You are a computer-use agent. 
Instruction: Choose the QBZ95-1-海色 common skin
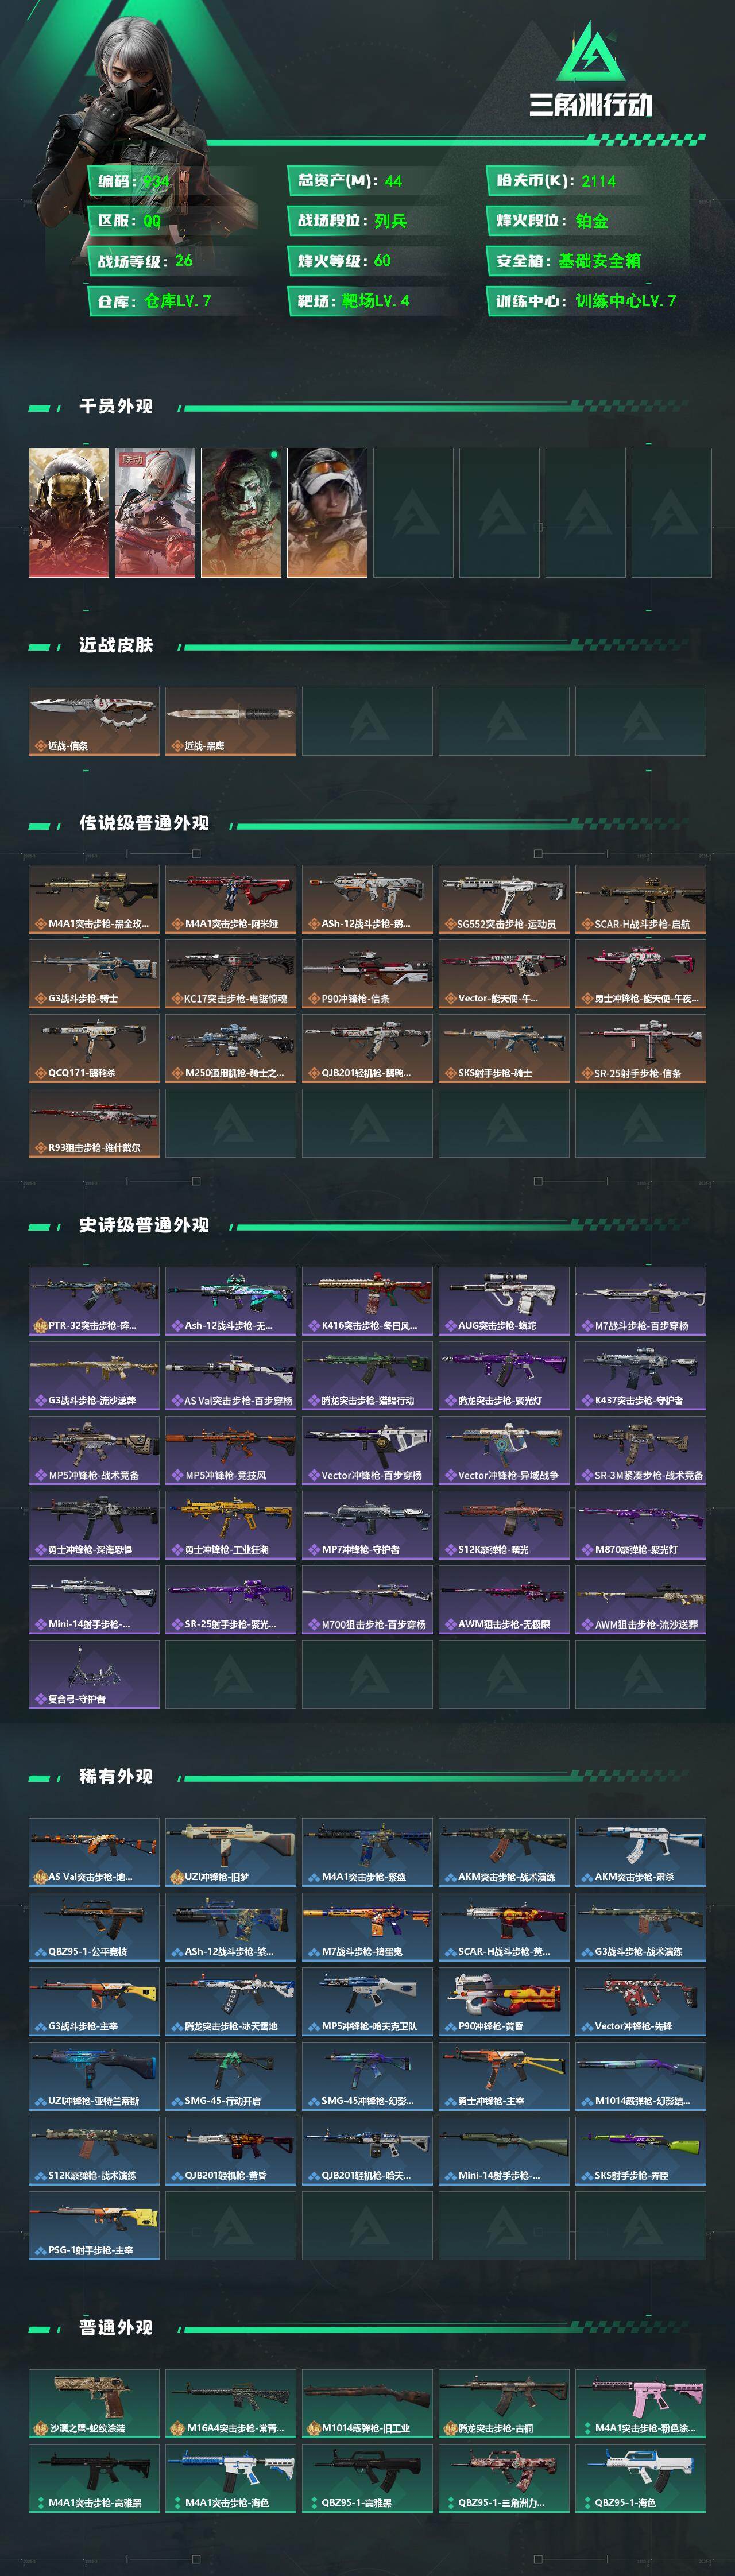pos(640,2477)
